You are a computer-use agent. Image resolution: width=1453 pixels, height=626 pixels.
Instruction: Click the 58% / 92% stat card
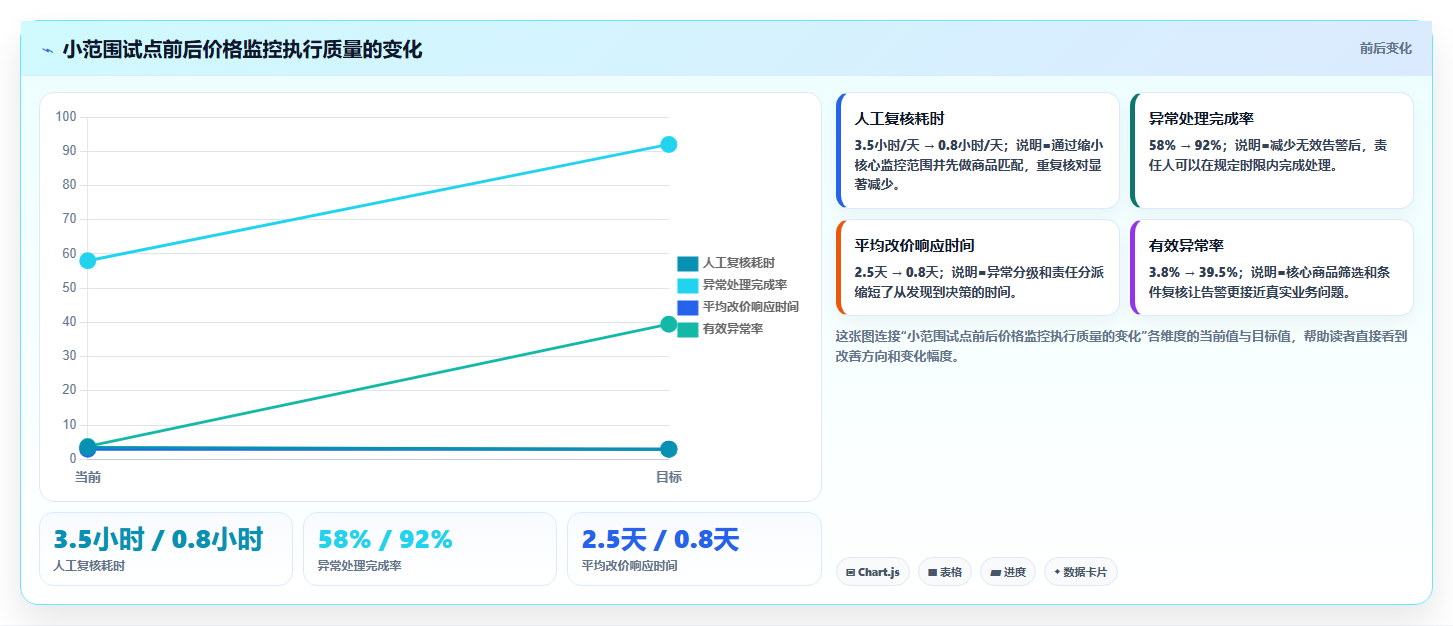pos(430,549)
